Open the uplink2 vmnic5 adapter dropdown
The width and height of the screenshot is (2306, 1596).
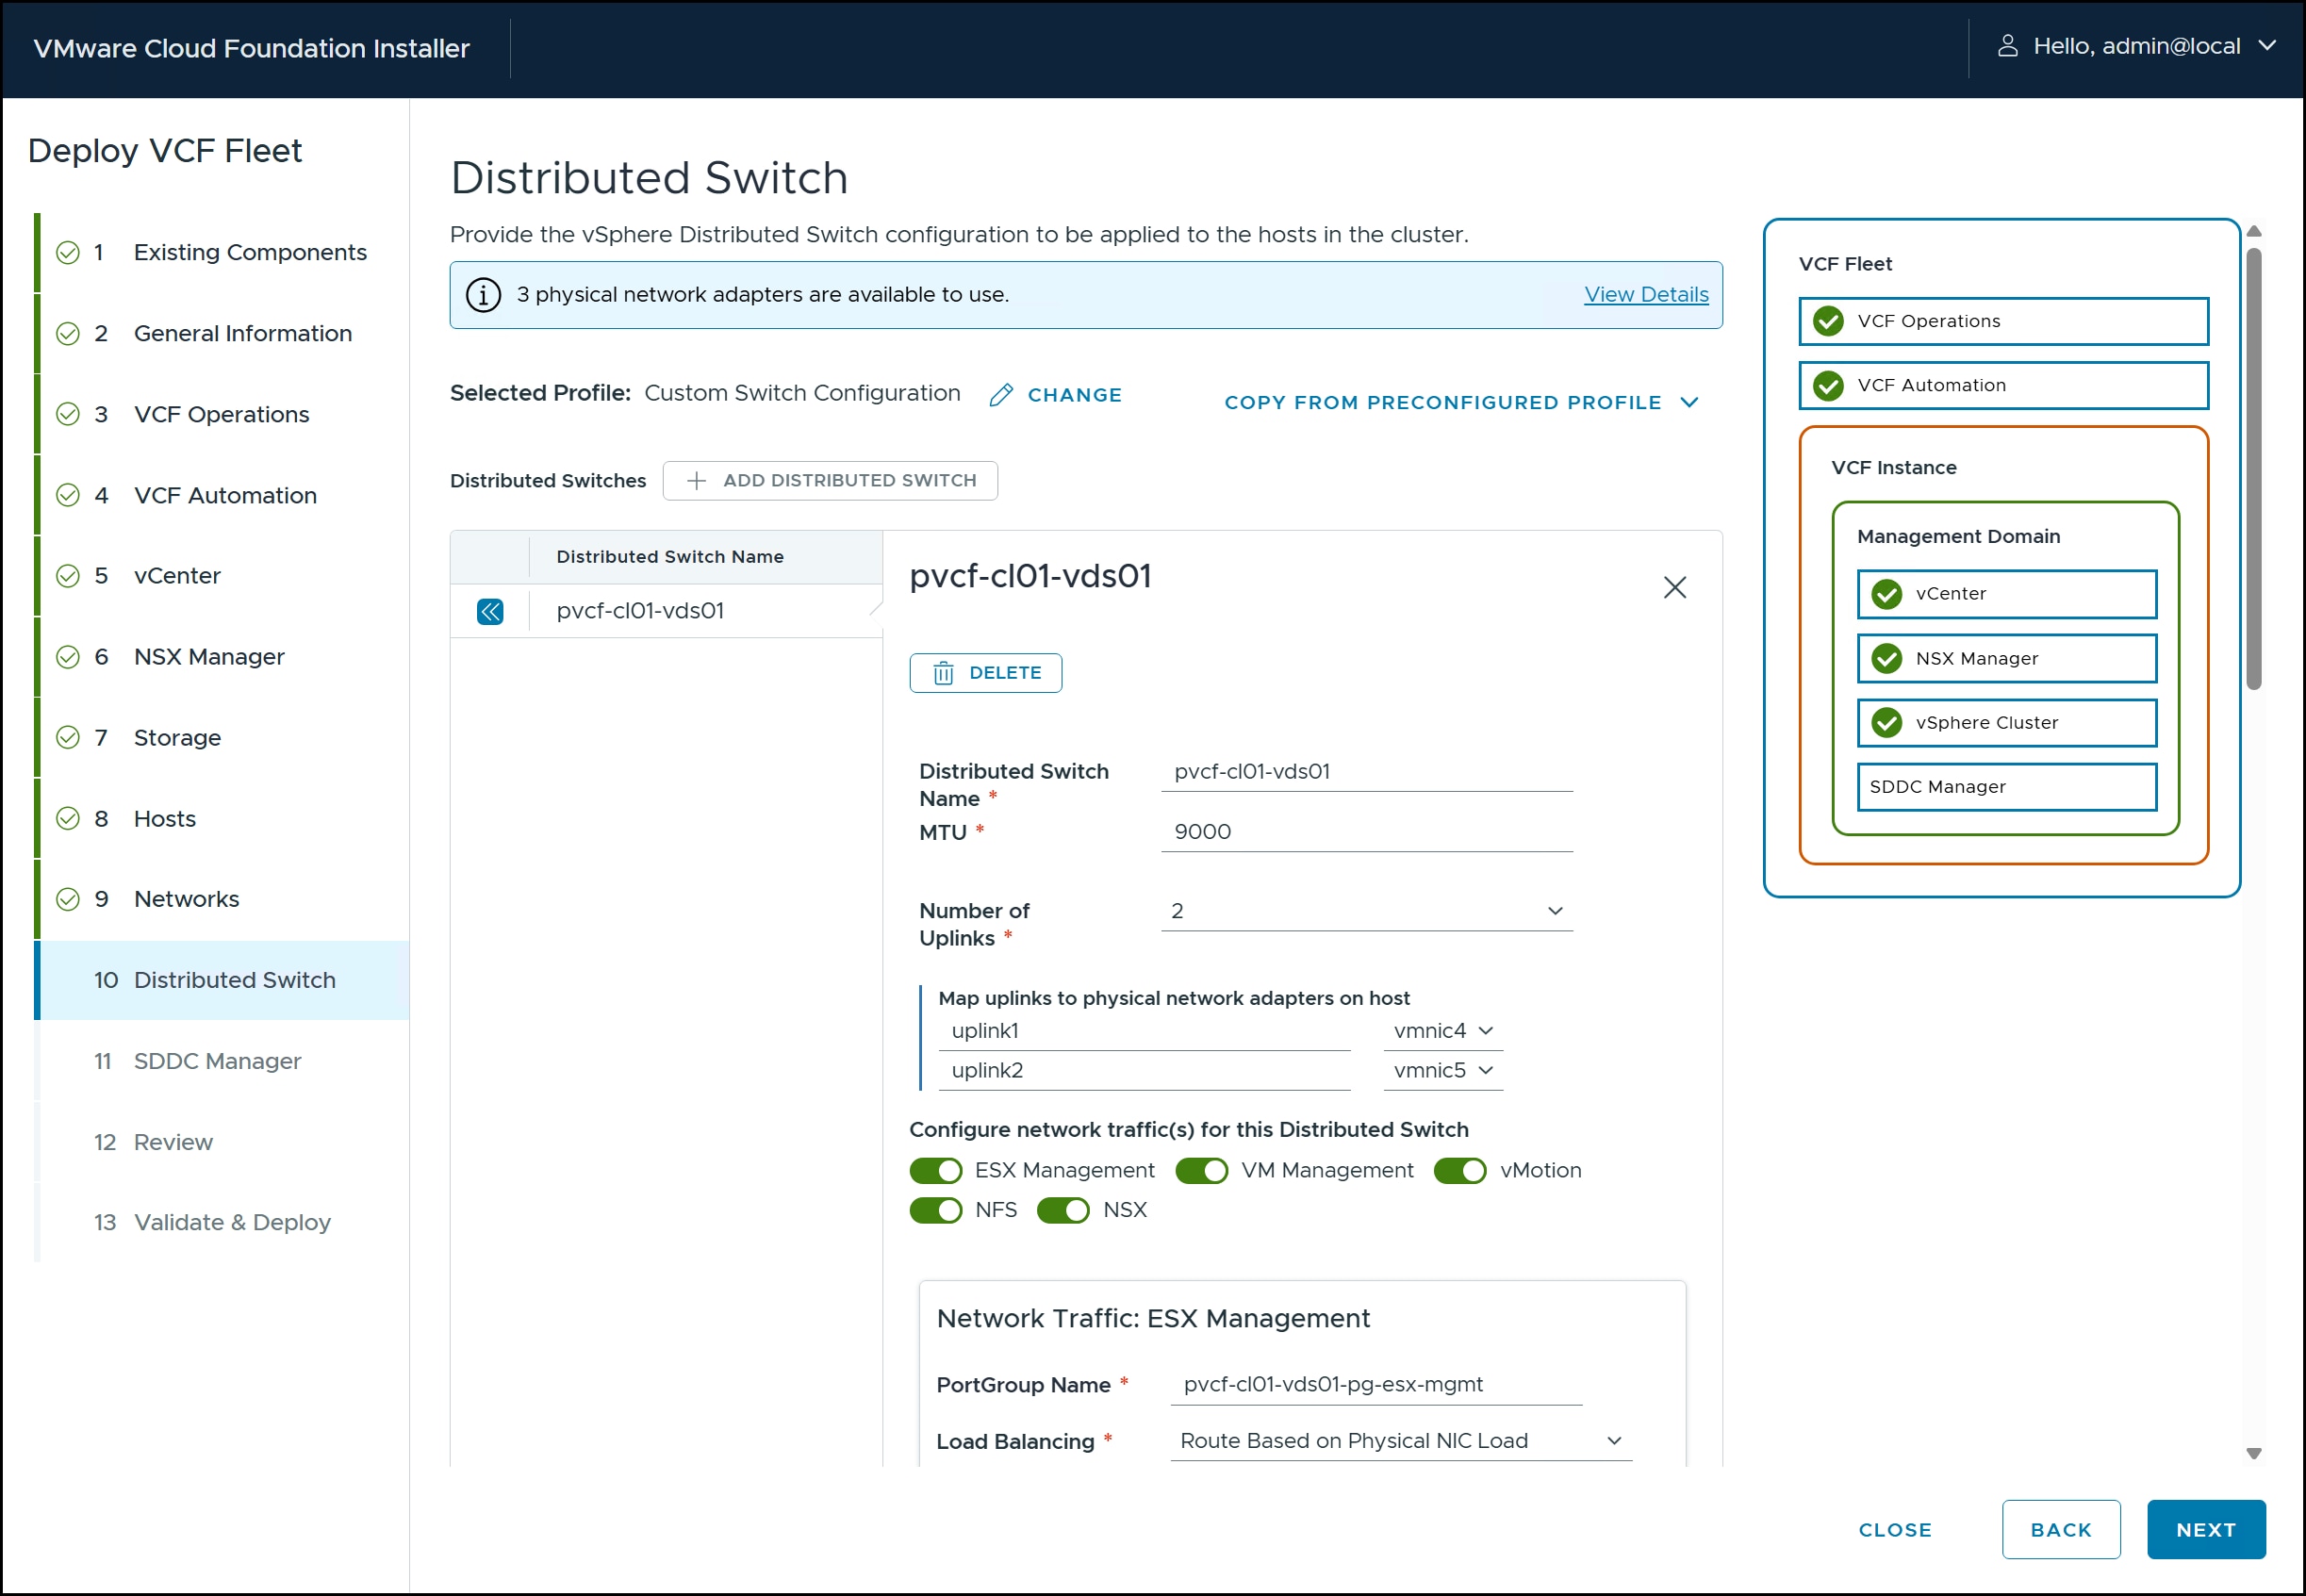coord(1443,1071)
